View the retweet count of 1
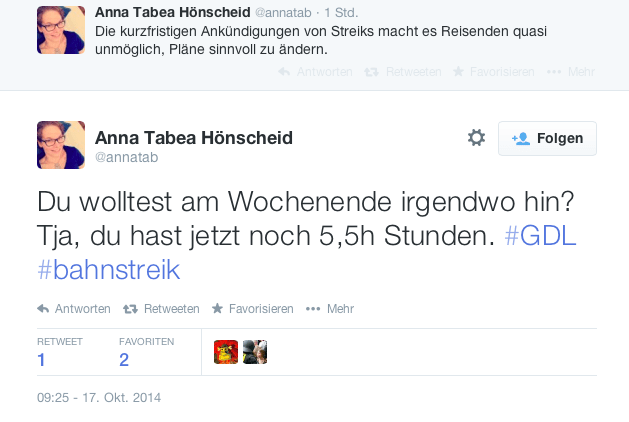629x422 pixels. coord(42,360)
